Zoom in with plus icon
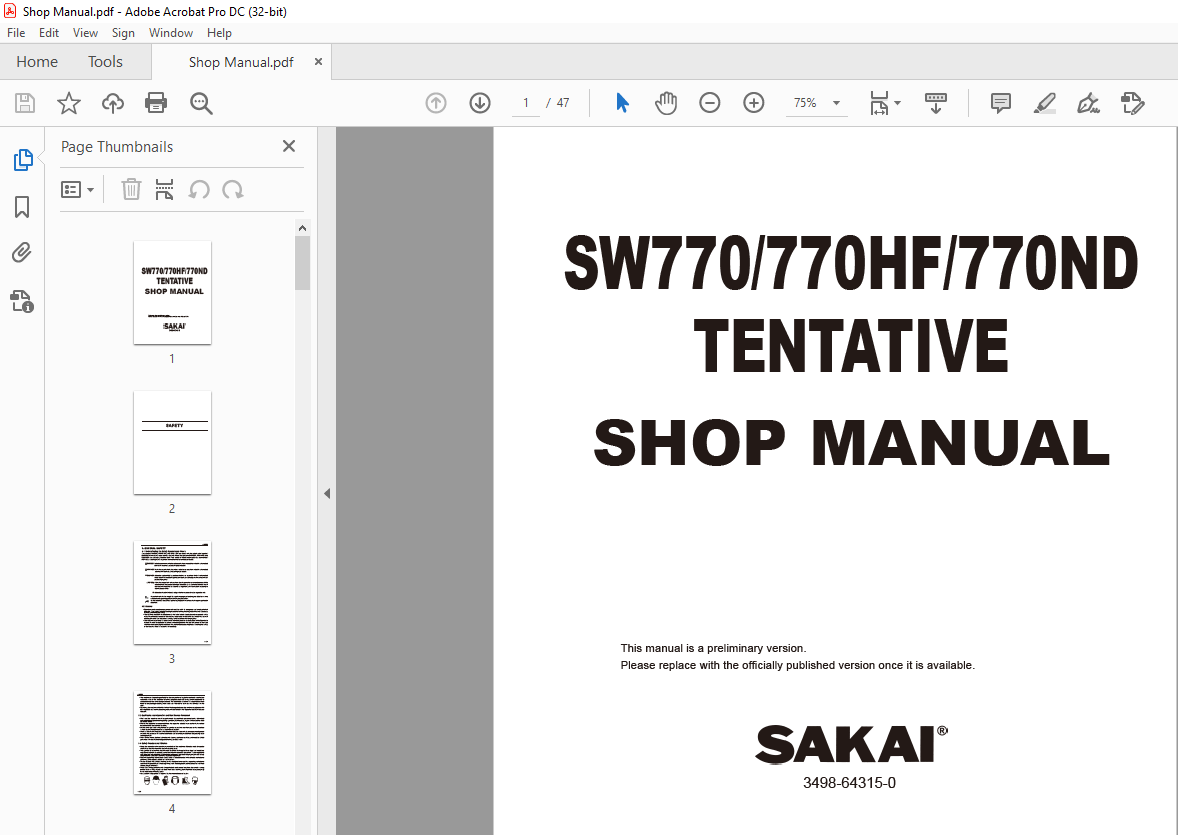Viewport: 1178px width, 835px height. [754, 103]
